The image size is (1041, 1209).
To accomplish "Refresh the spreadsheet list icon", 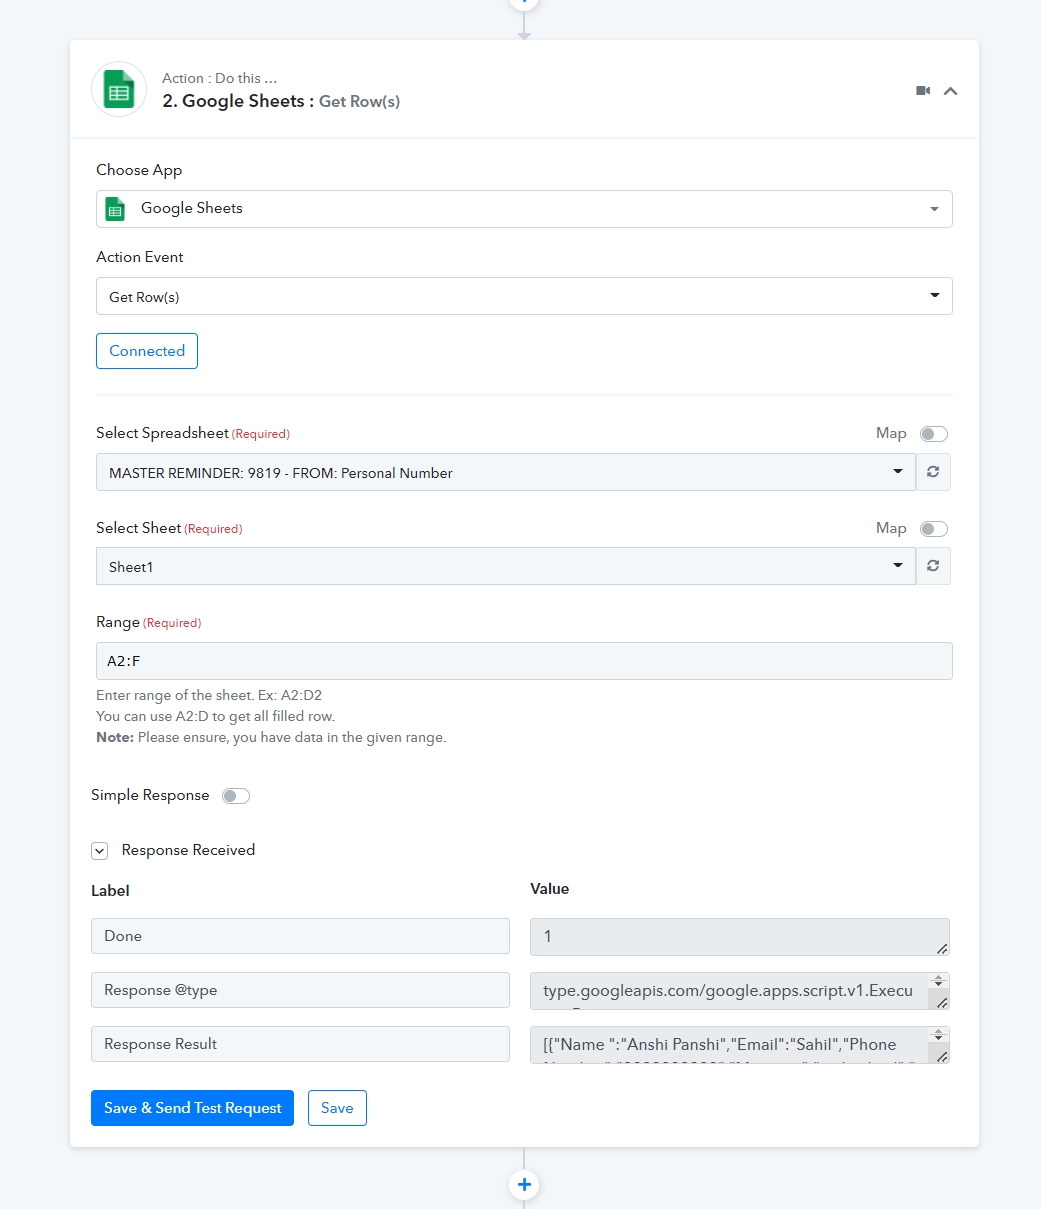I will (x=933, y=472).
